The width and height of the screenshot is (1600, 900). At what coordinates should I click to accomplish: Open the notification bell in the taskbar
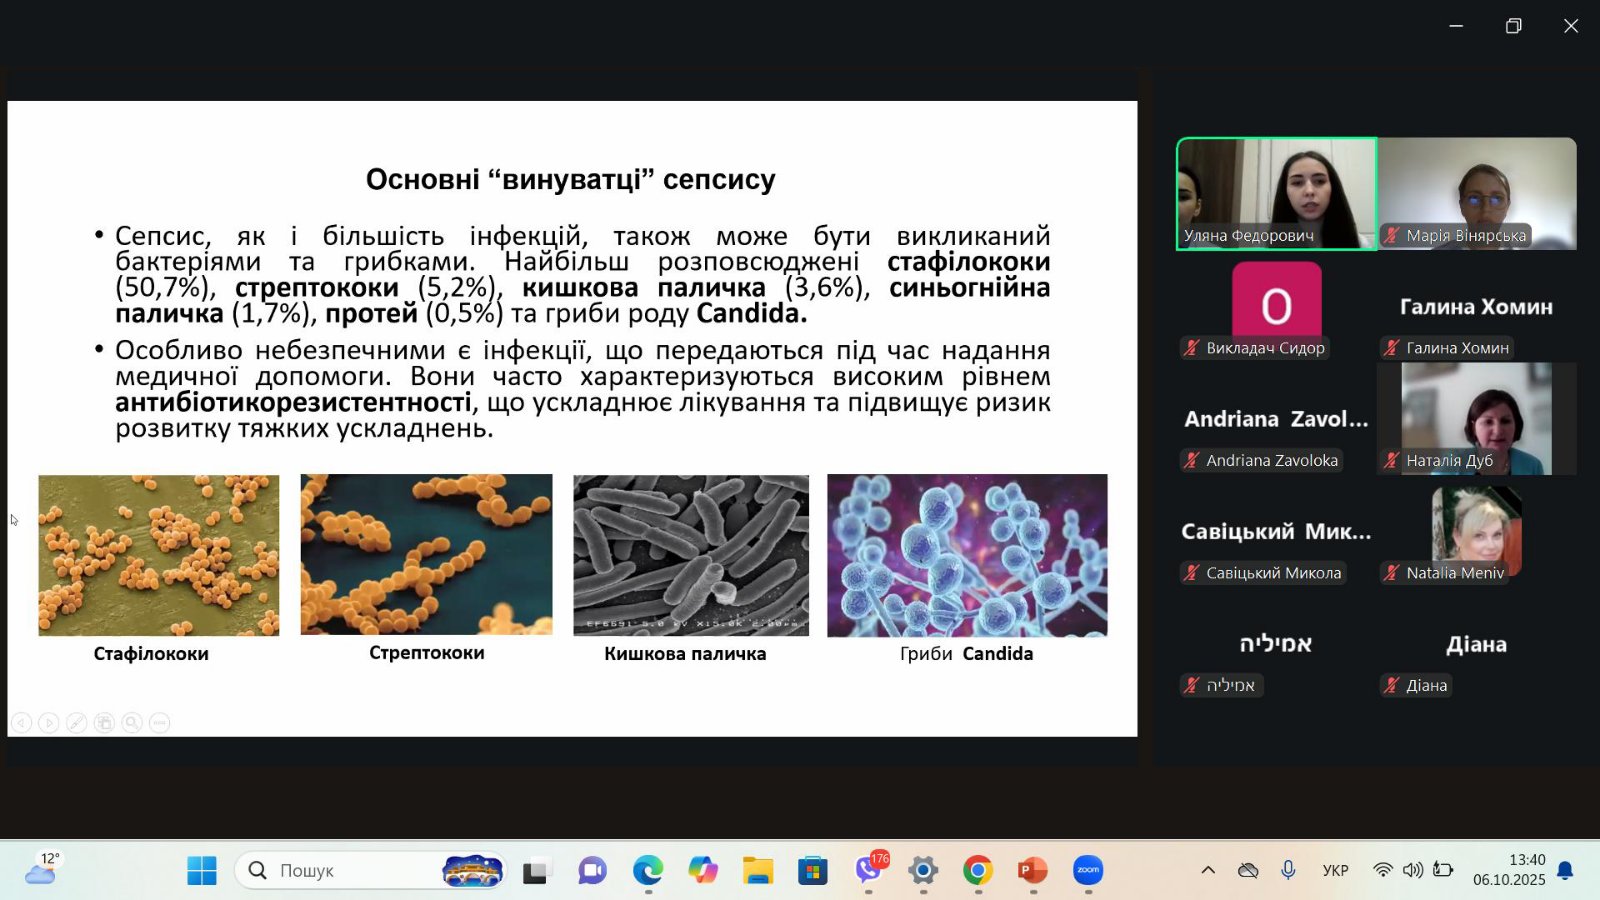tap(1565, 870)
